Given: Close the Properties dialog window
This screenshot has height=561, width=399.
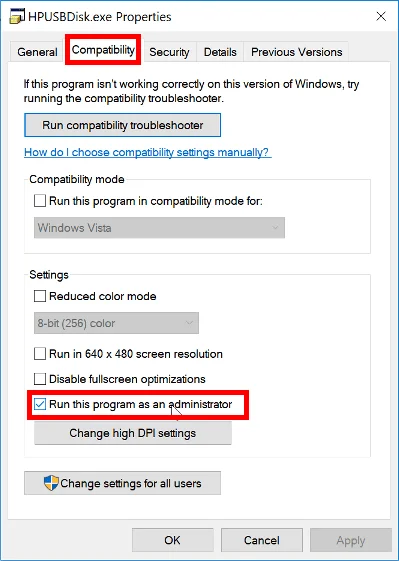Looking at the screenshot, I should [381, 16].
